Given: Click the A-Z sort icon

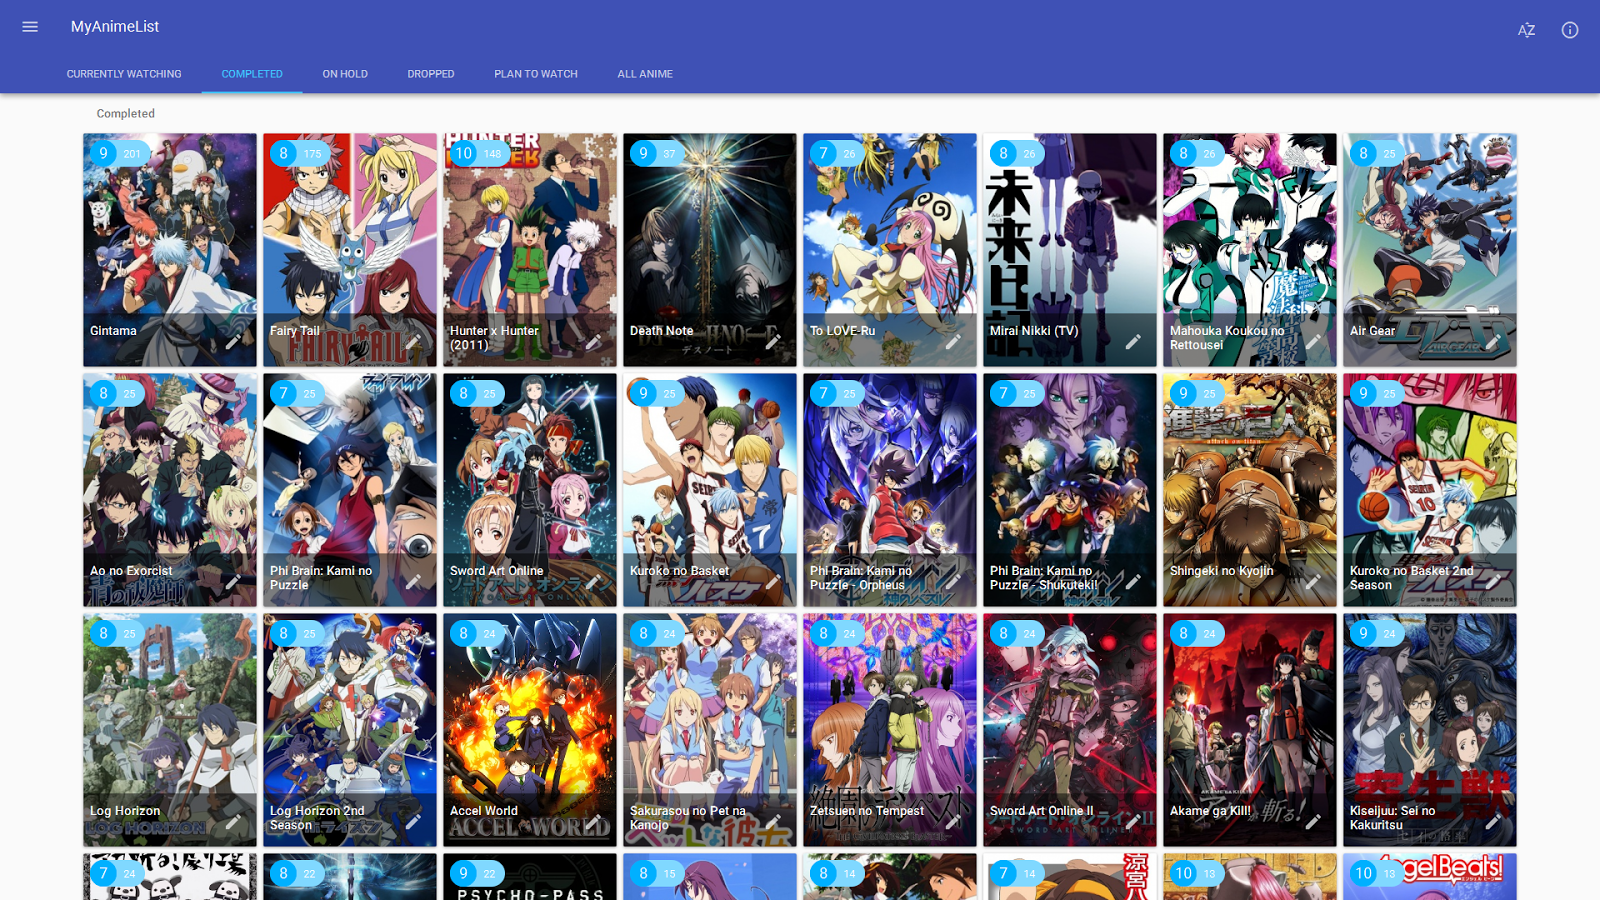Looking at the screenshot, I should [x=1527, y=30].
